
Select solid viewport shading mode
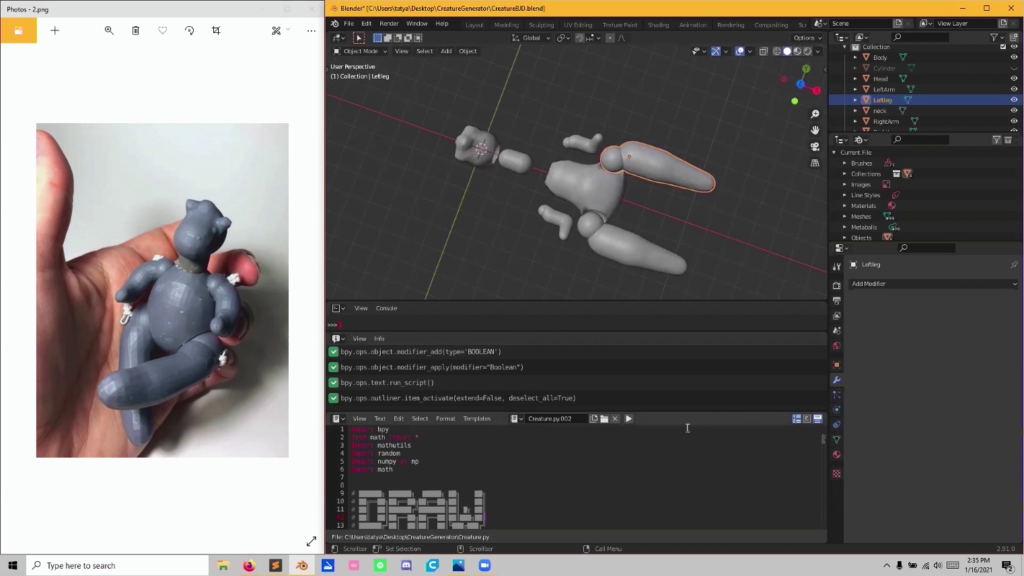[x=787, y=51]
